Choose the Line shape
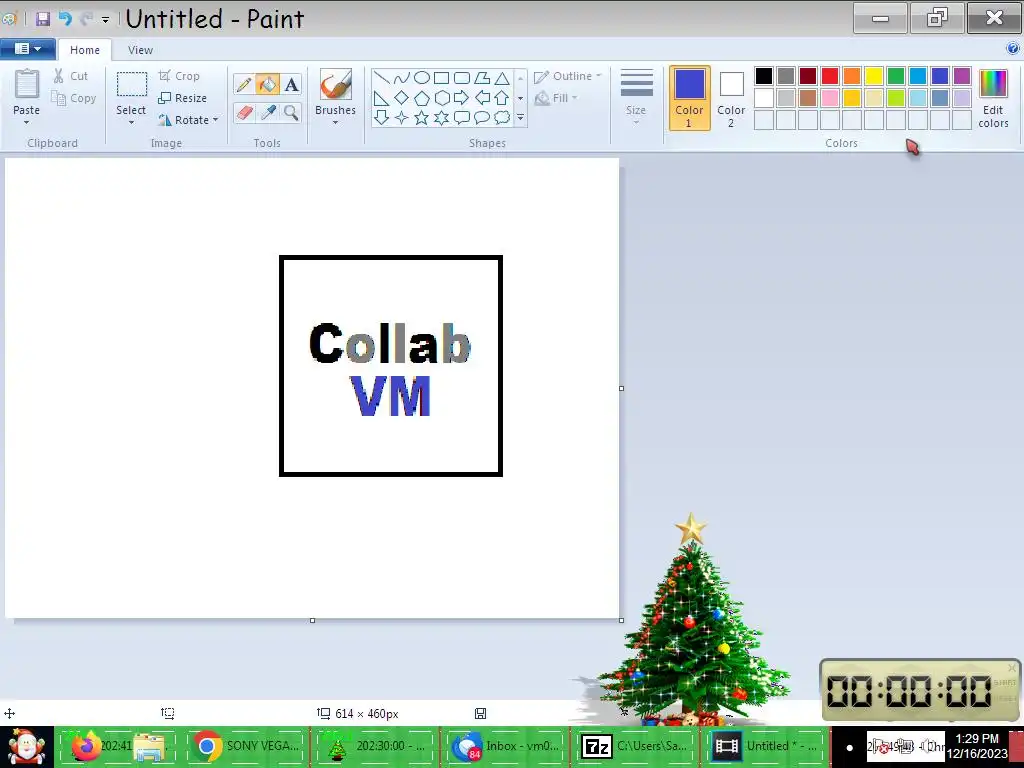This screenshot has width=1024, height=768. [x=382, y=78]
